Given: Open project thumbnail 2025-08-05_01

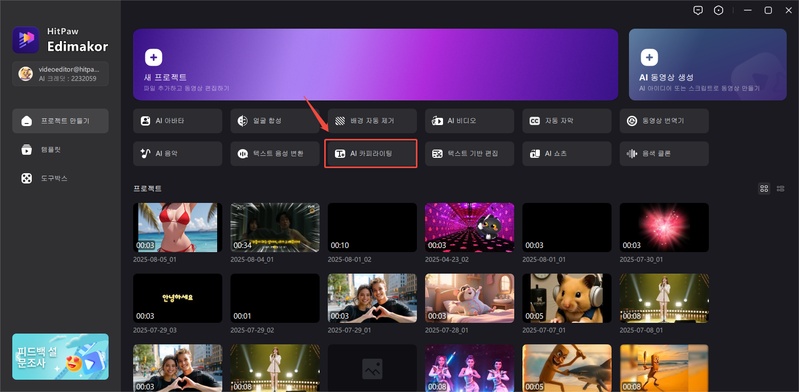Looking at the screenshot, I should coord(177,227).
